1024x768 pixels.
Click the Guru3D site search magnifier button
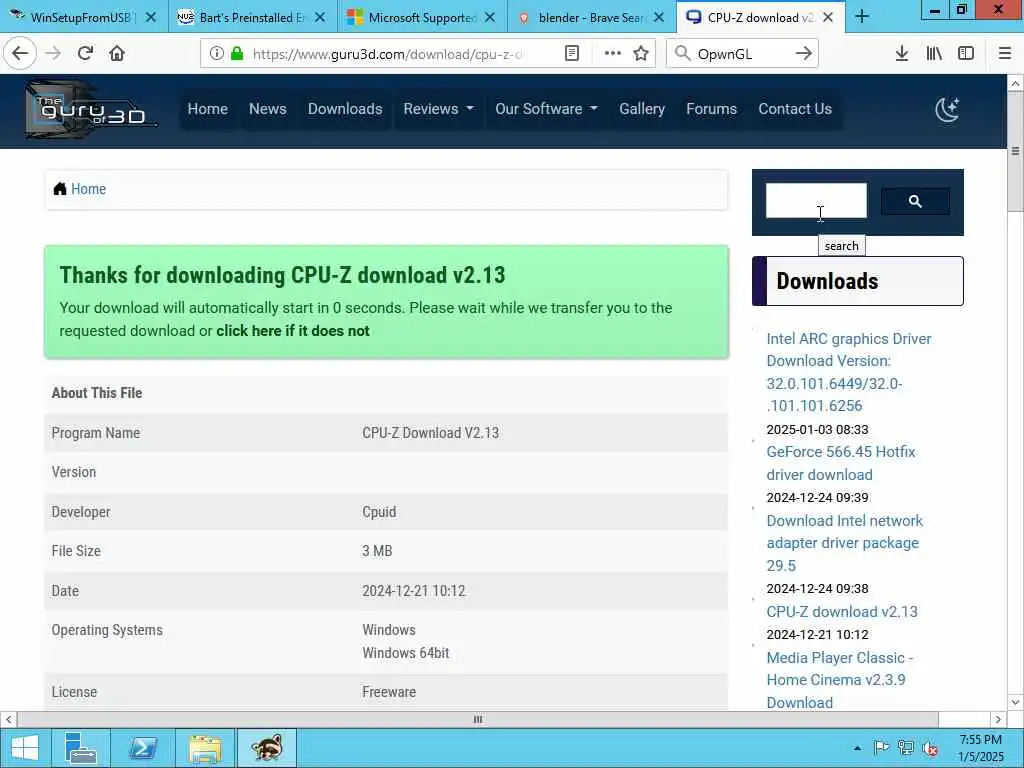point(915,201)
